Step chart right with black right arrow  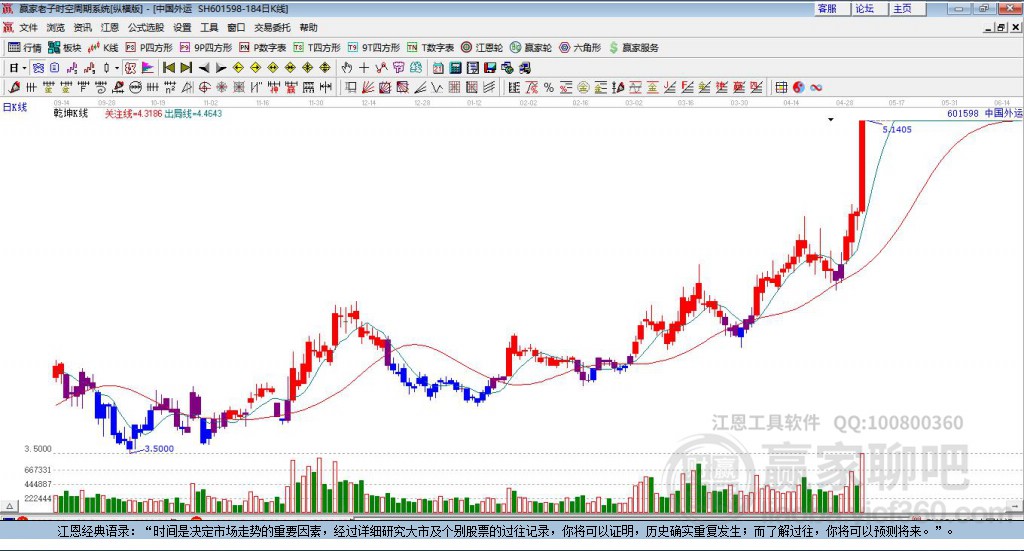[221, 68]
